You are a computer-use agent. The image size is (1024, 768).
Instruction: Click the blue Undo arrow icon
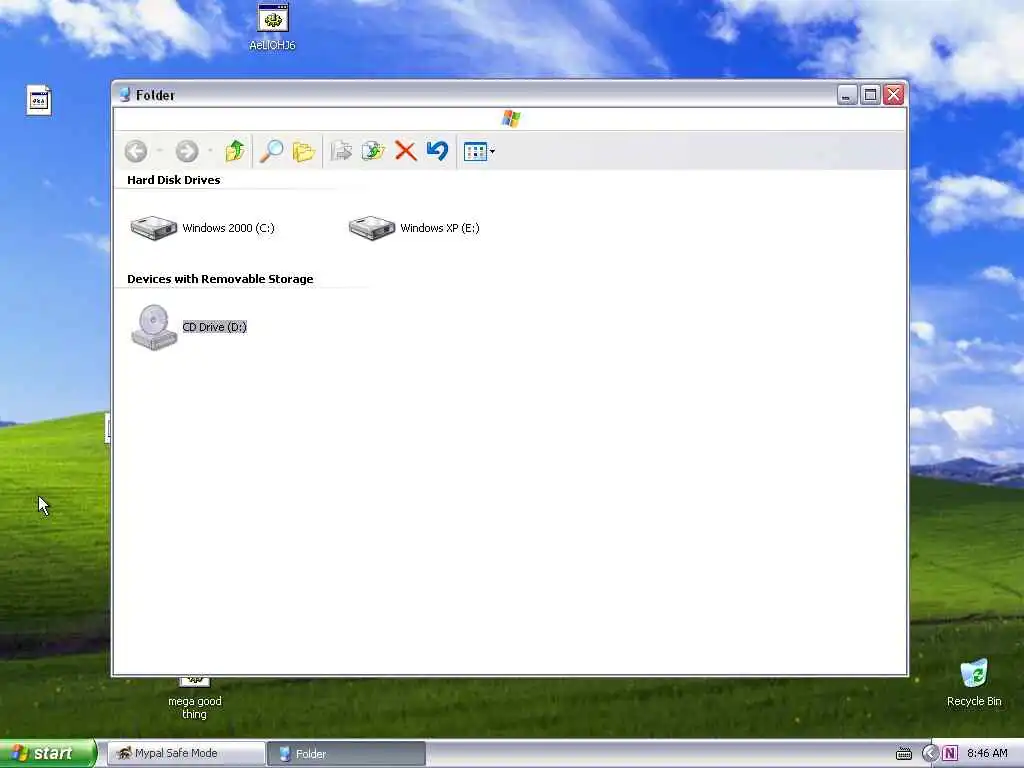pos(438,151)
